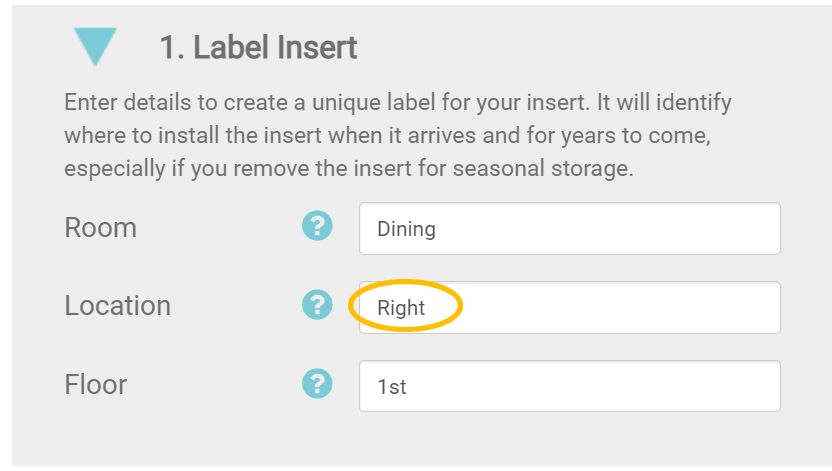Click the "1. Label Insert" section heading
Viewport: 832px width, 471px height.
258,47
